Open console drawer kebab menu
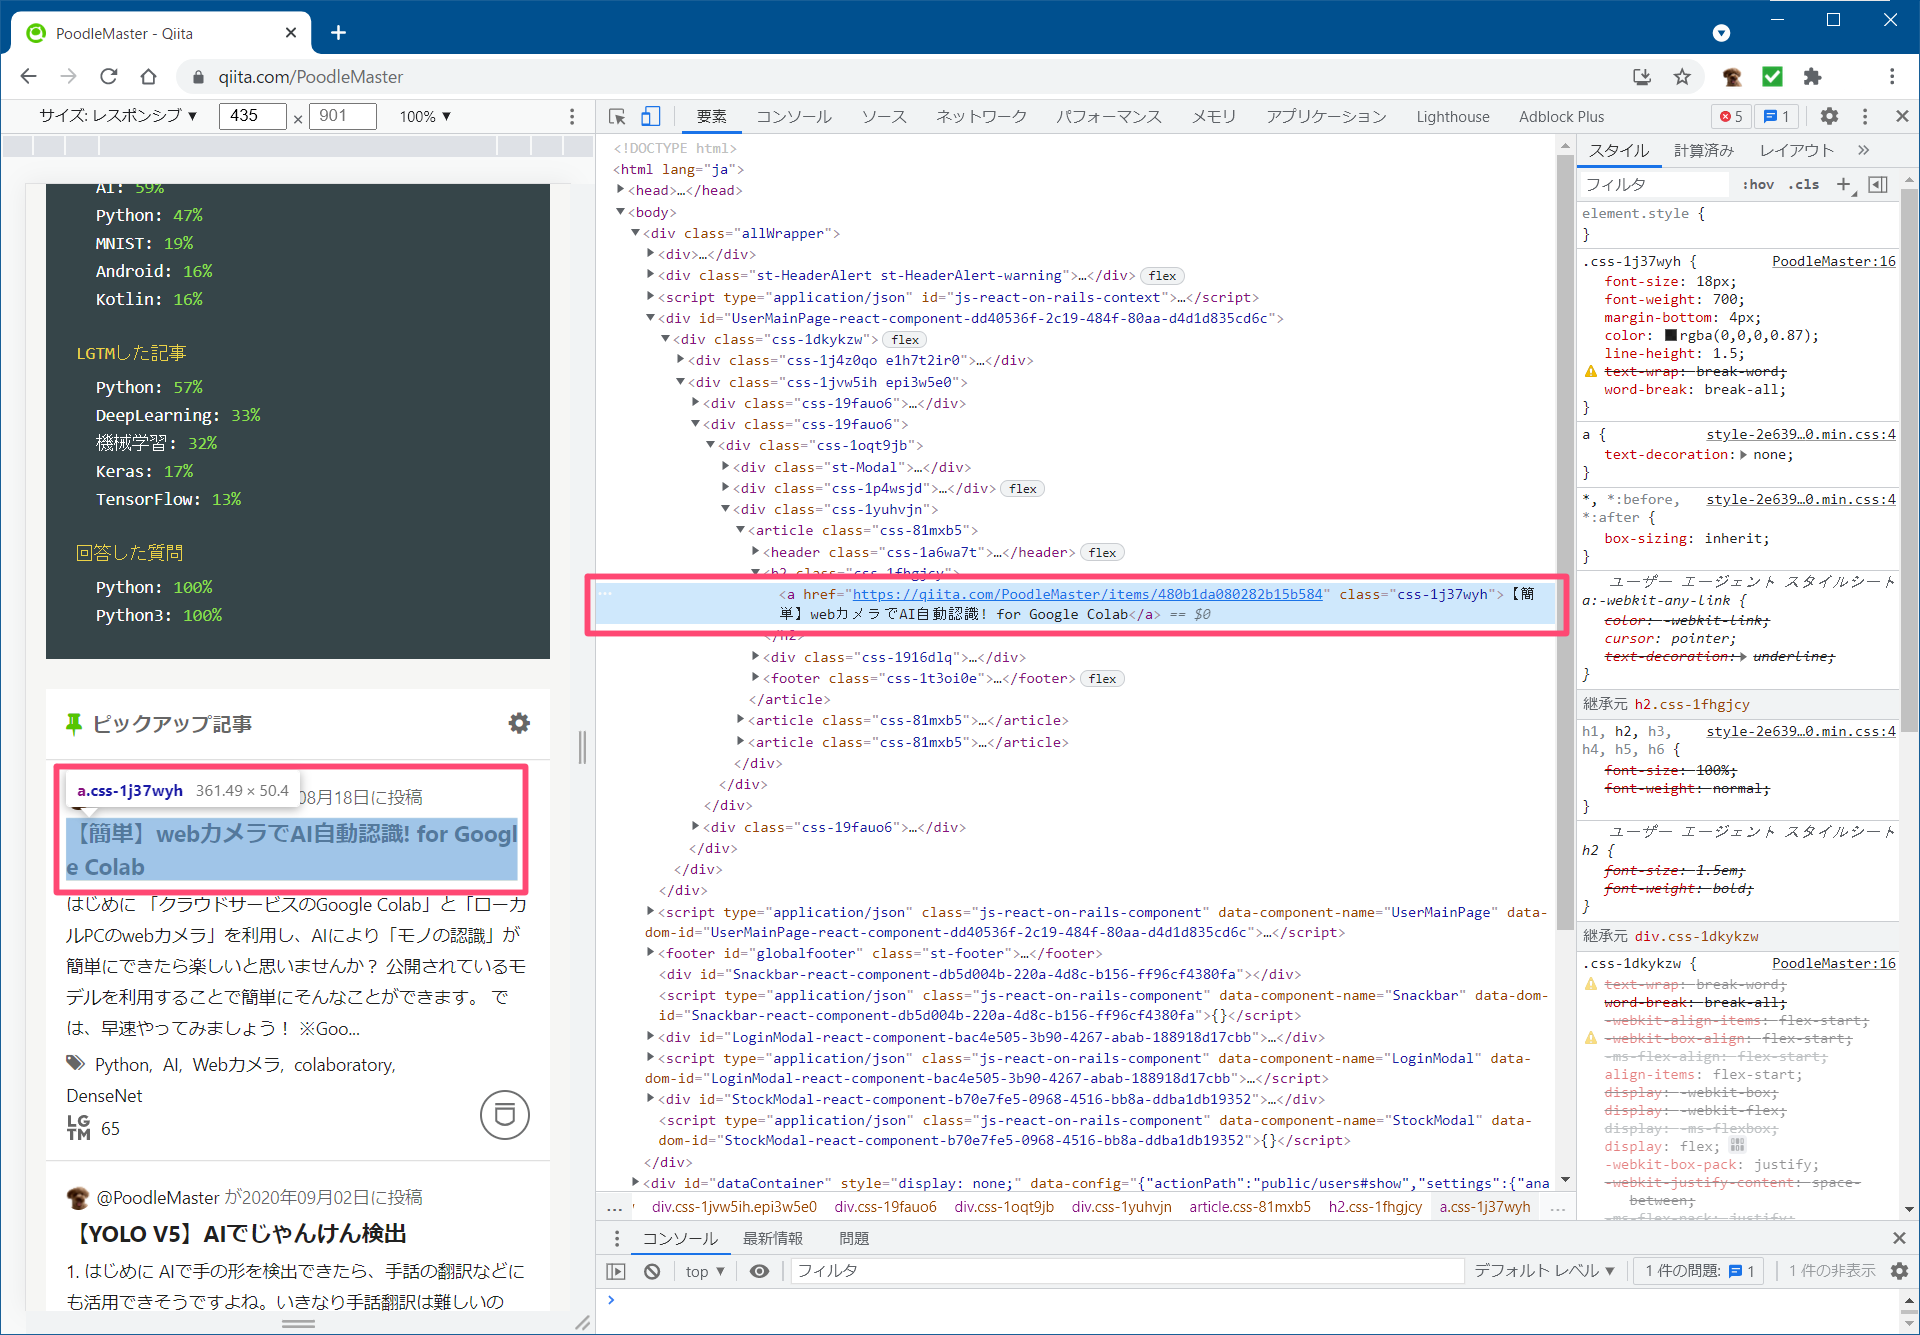The image size is (1920, 1335). tap(616, 1238)
